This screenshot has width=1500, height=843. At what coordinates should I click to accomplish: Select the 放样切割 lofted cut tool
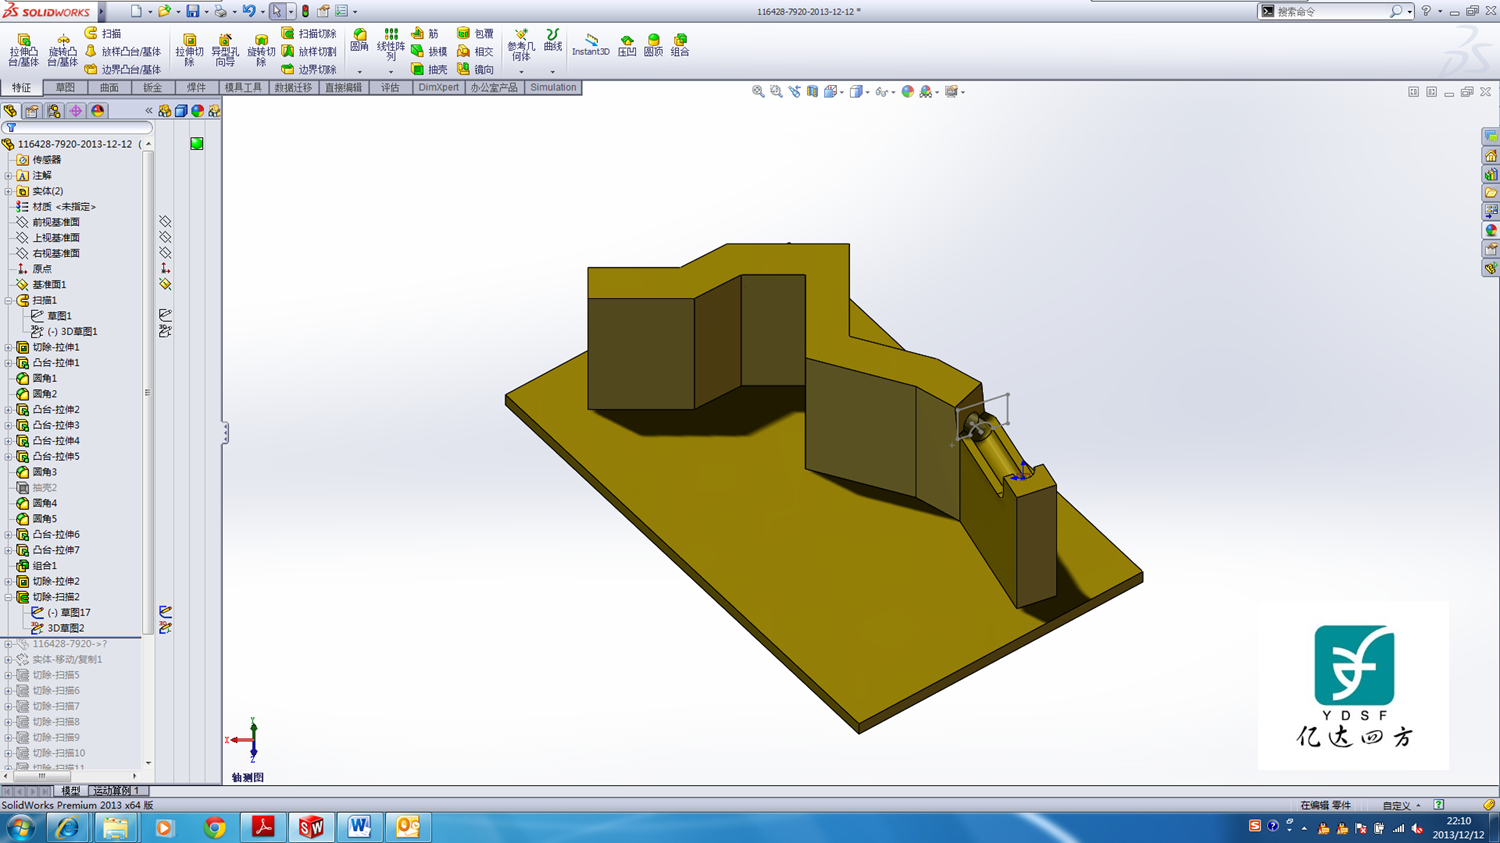(309, 52)
